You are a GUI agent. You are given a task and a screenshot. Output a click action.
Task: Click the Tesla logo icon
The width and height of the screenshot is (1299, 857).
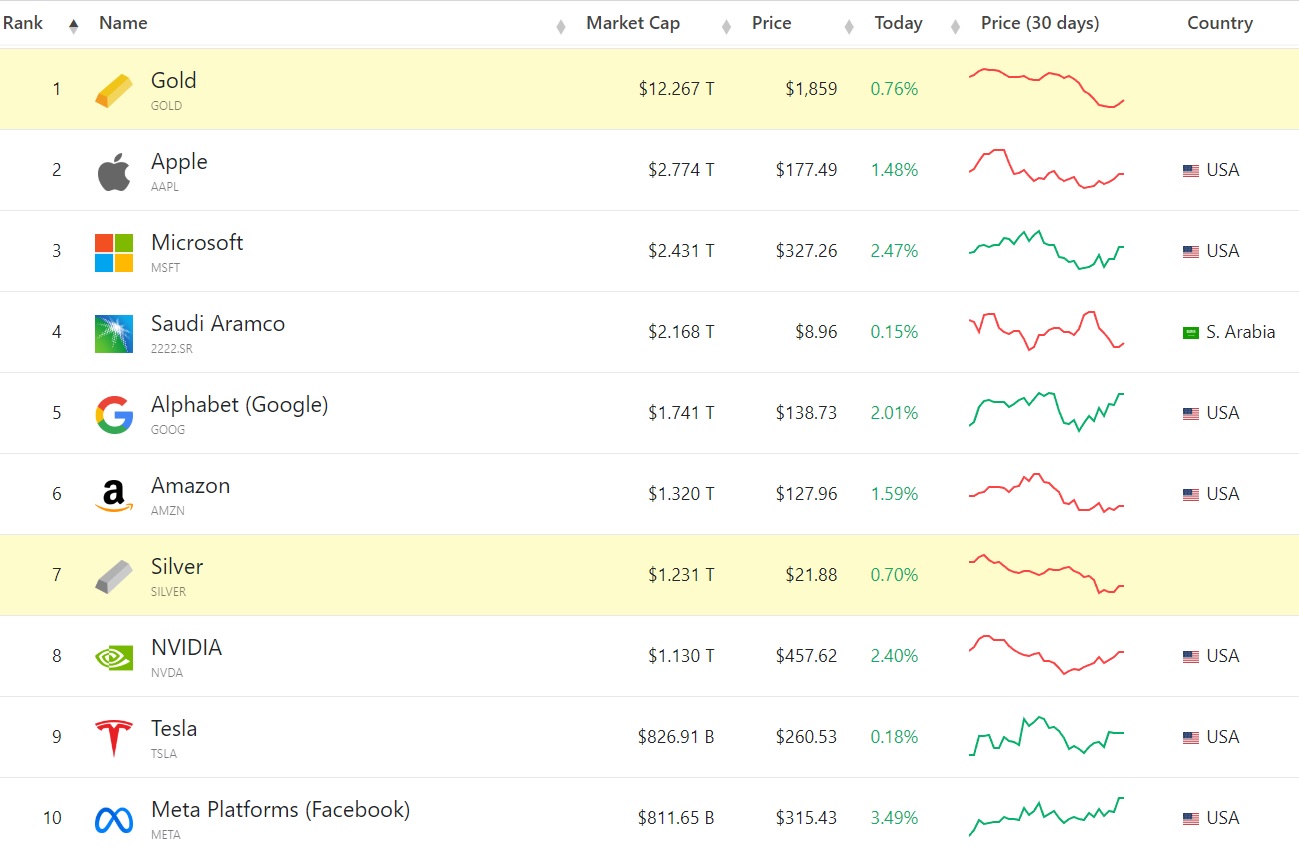pos(114,738)
